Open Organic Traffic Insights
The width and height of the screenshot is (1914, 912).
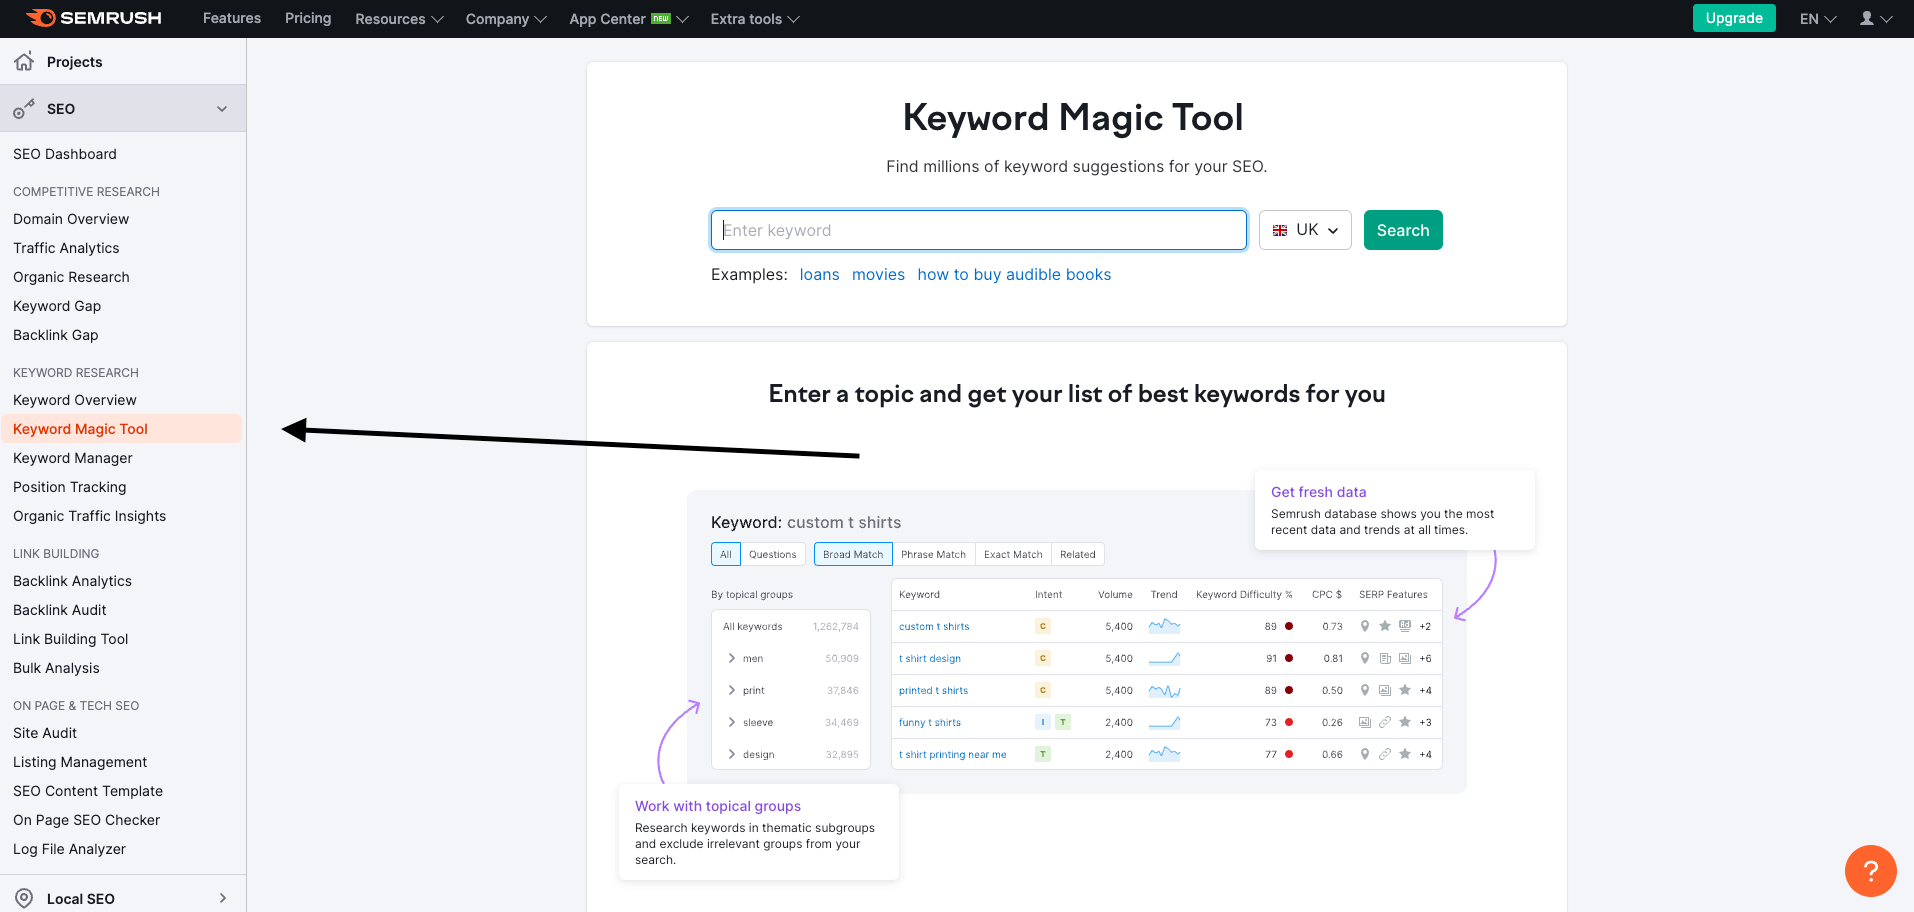pos(90,516)
